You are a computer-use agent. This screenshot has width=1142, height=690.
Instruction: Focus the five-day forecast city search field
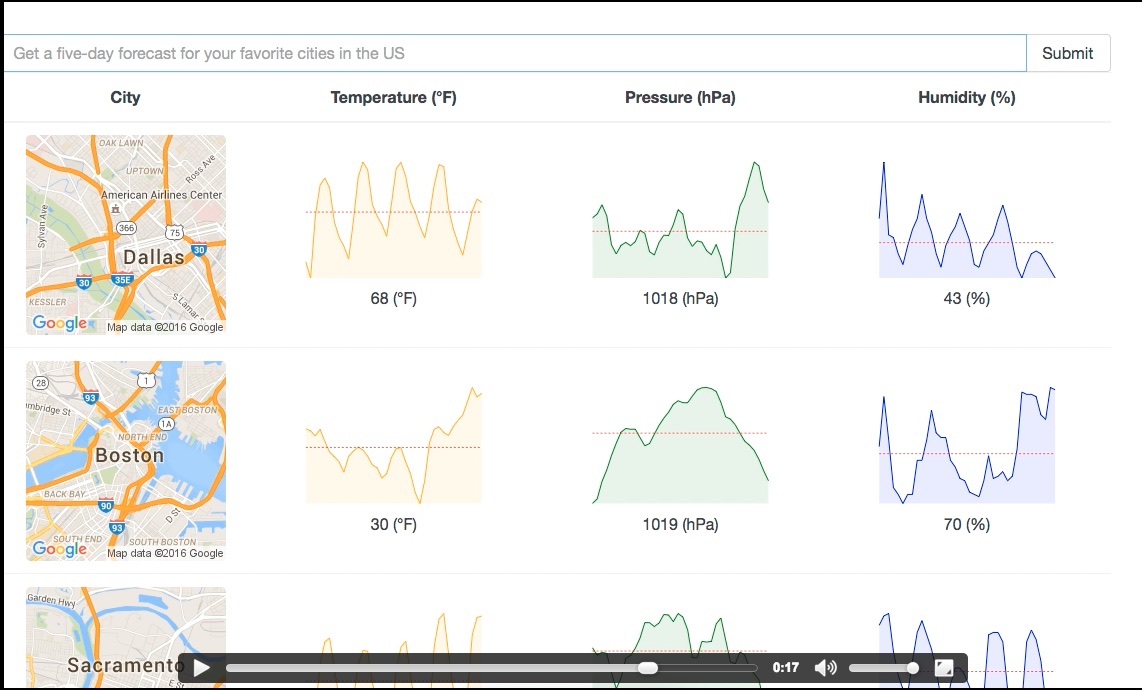[514, 53]
